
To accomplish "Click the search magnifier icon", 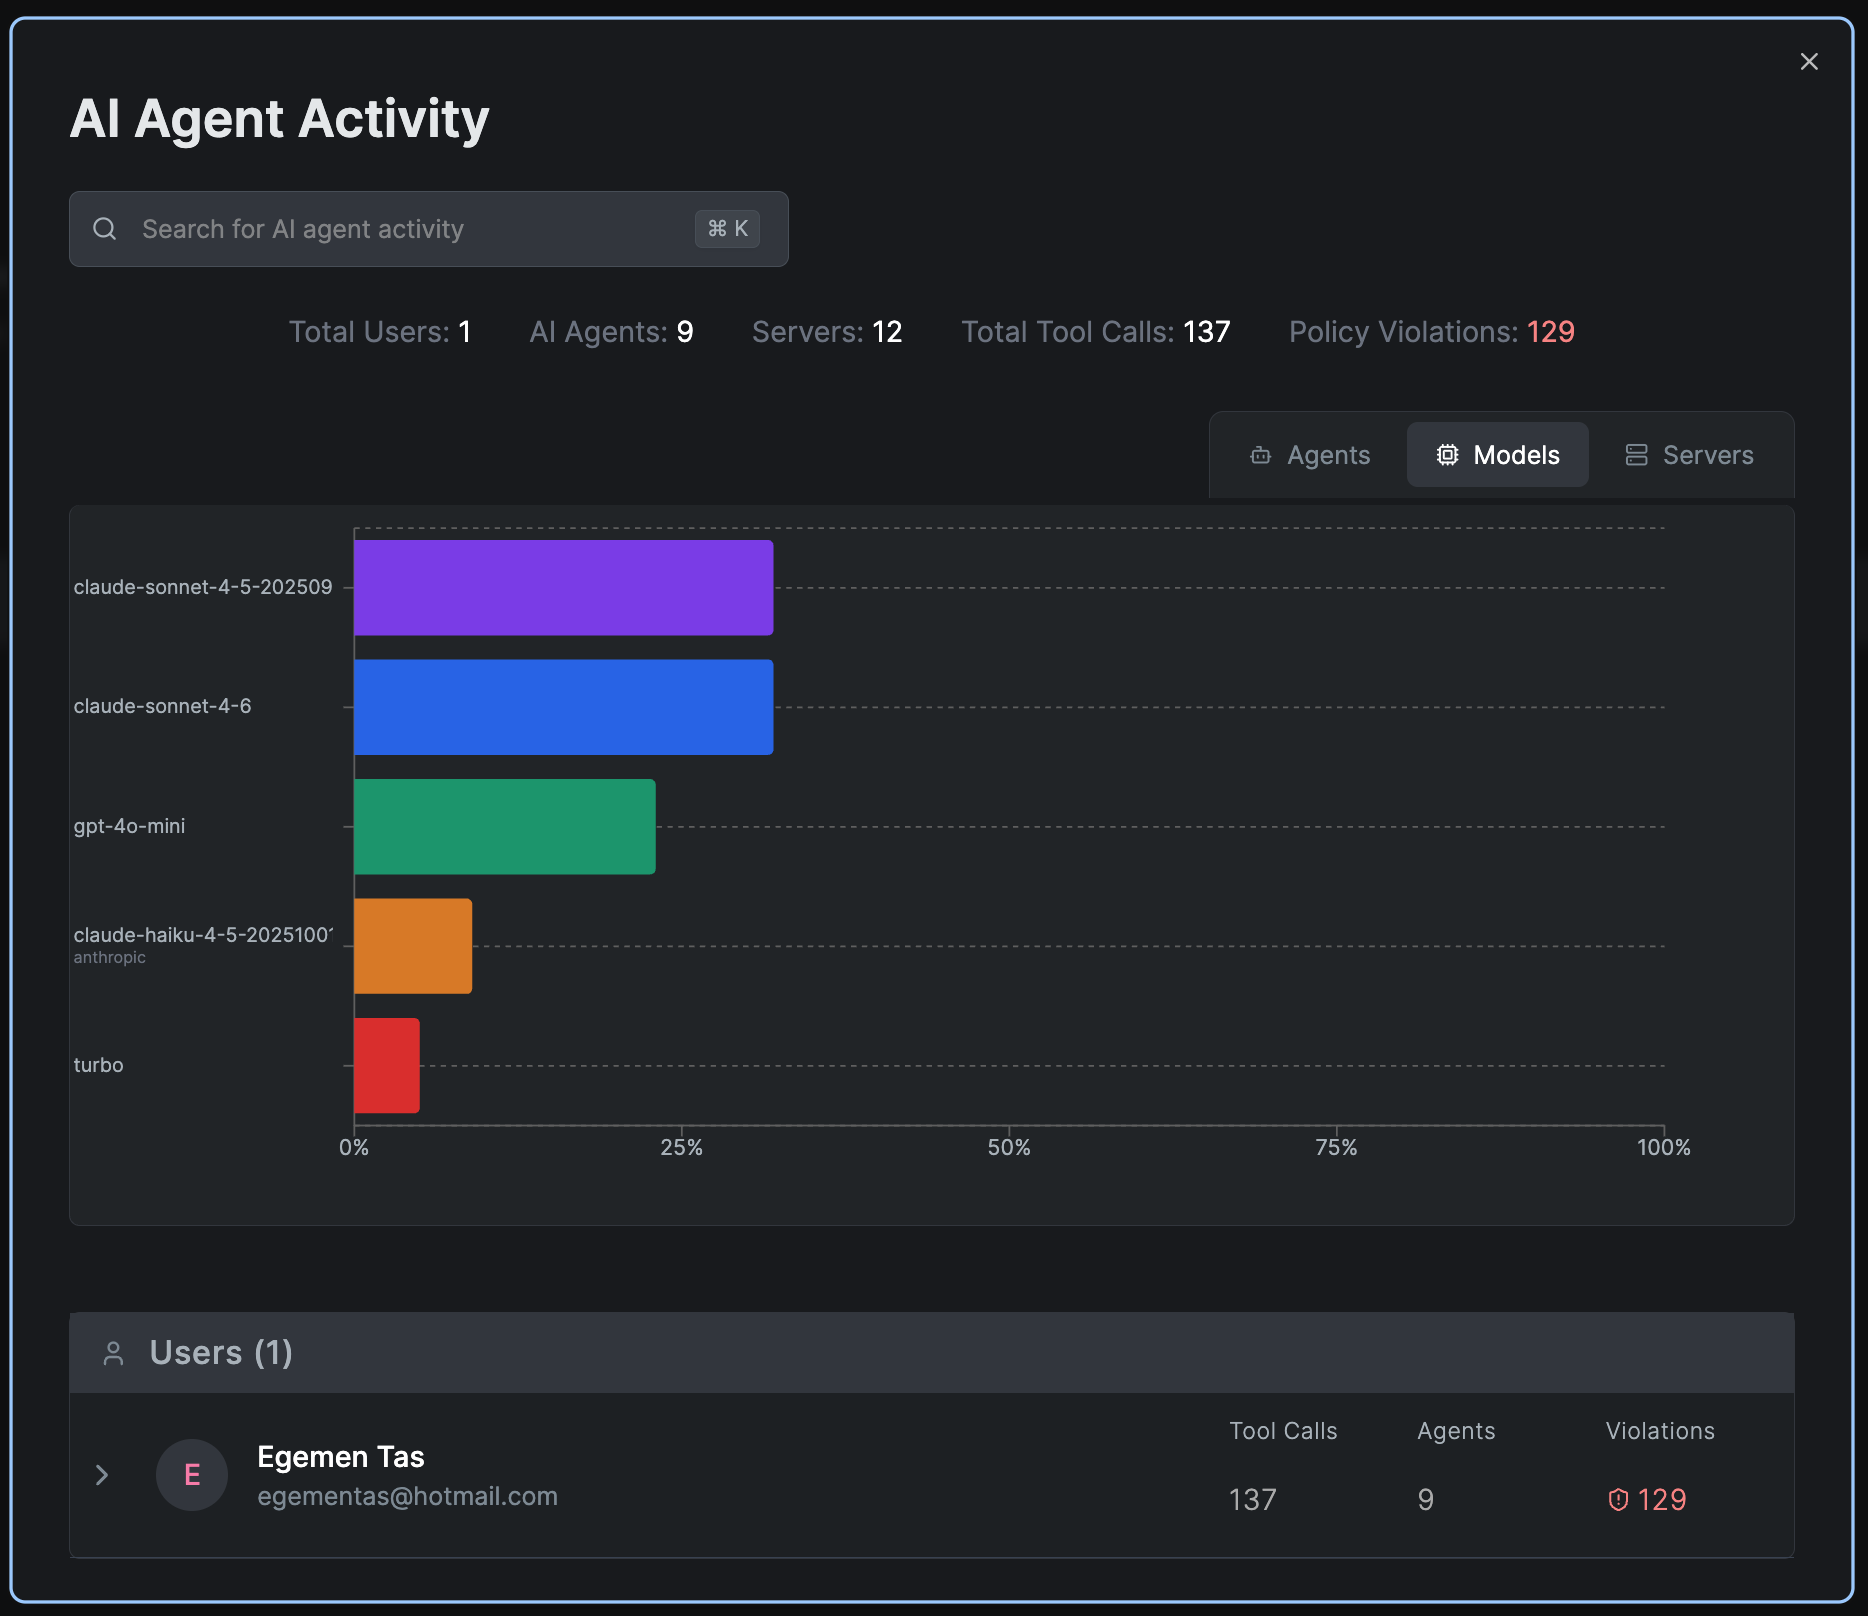I will click(105, 229).
